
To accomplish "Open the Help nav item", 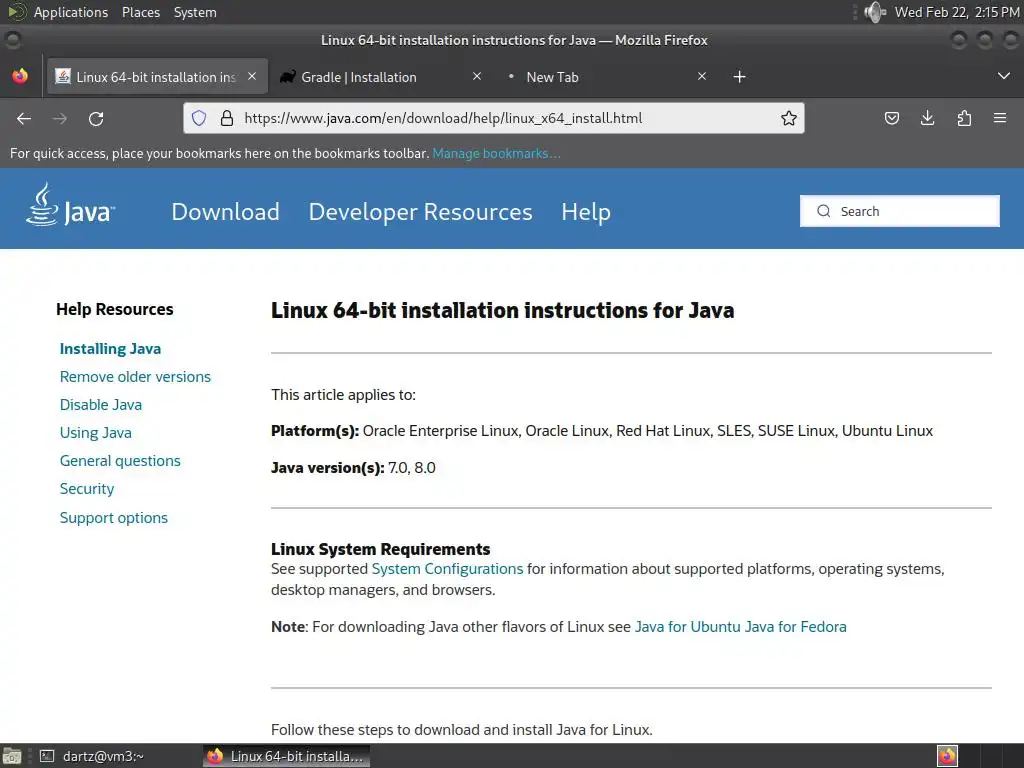I will click(x=586, y=212).
